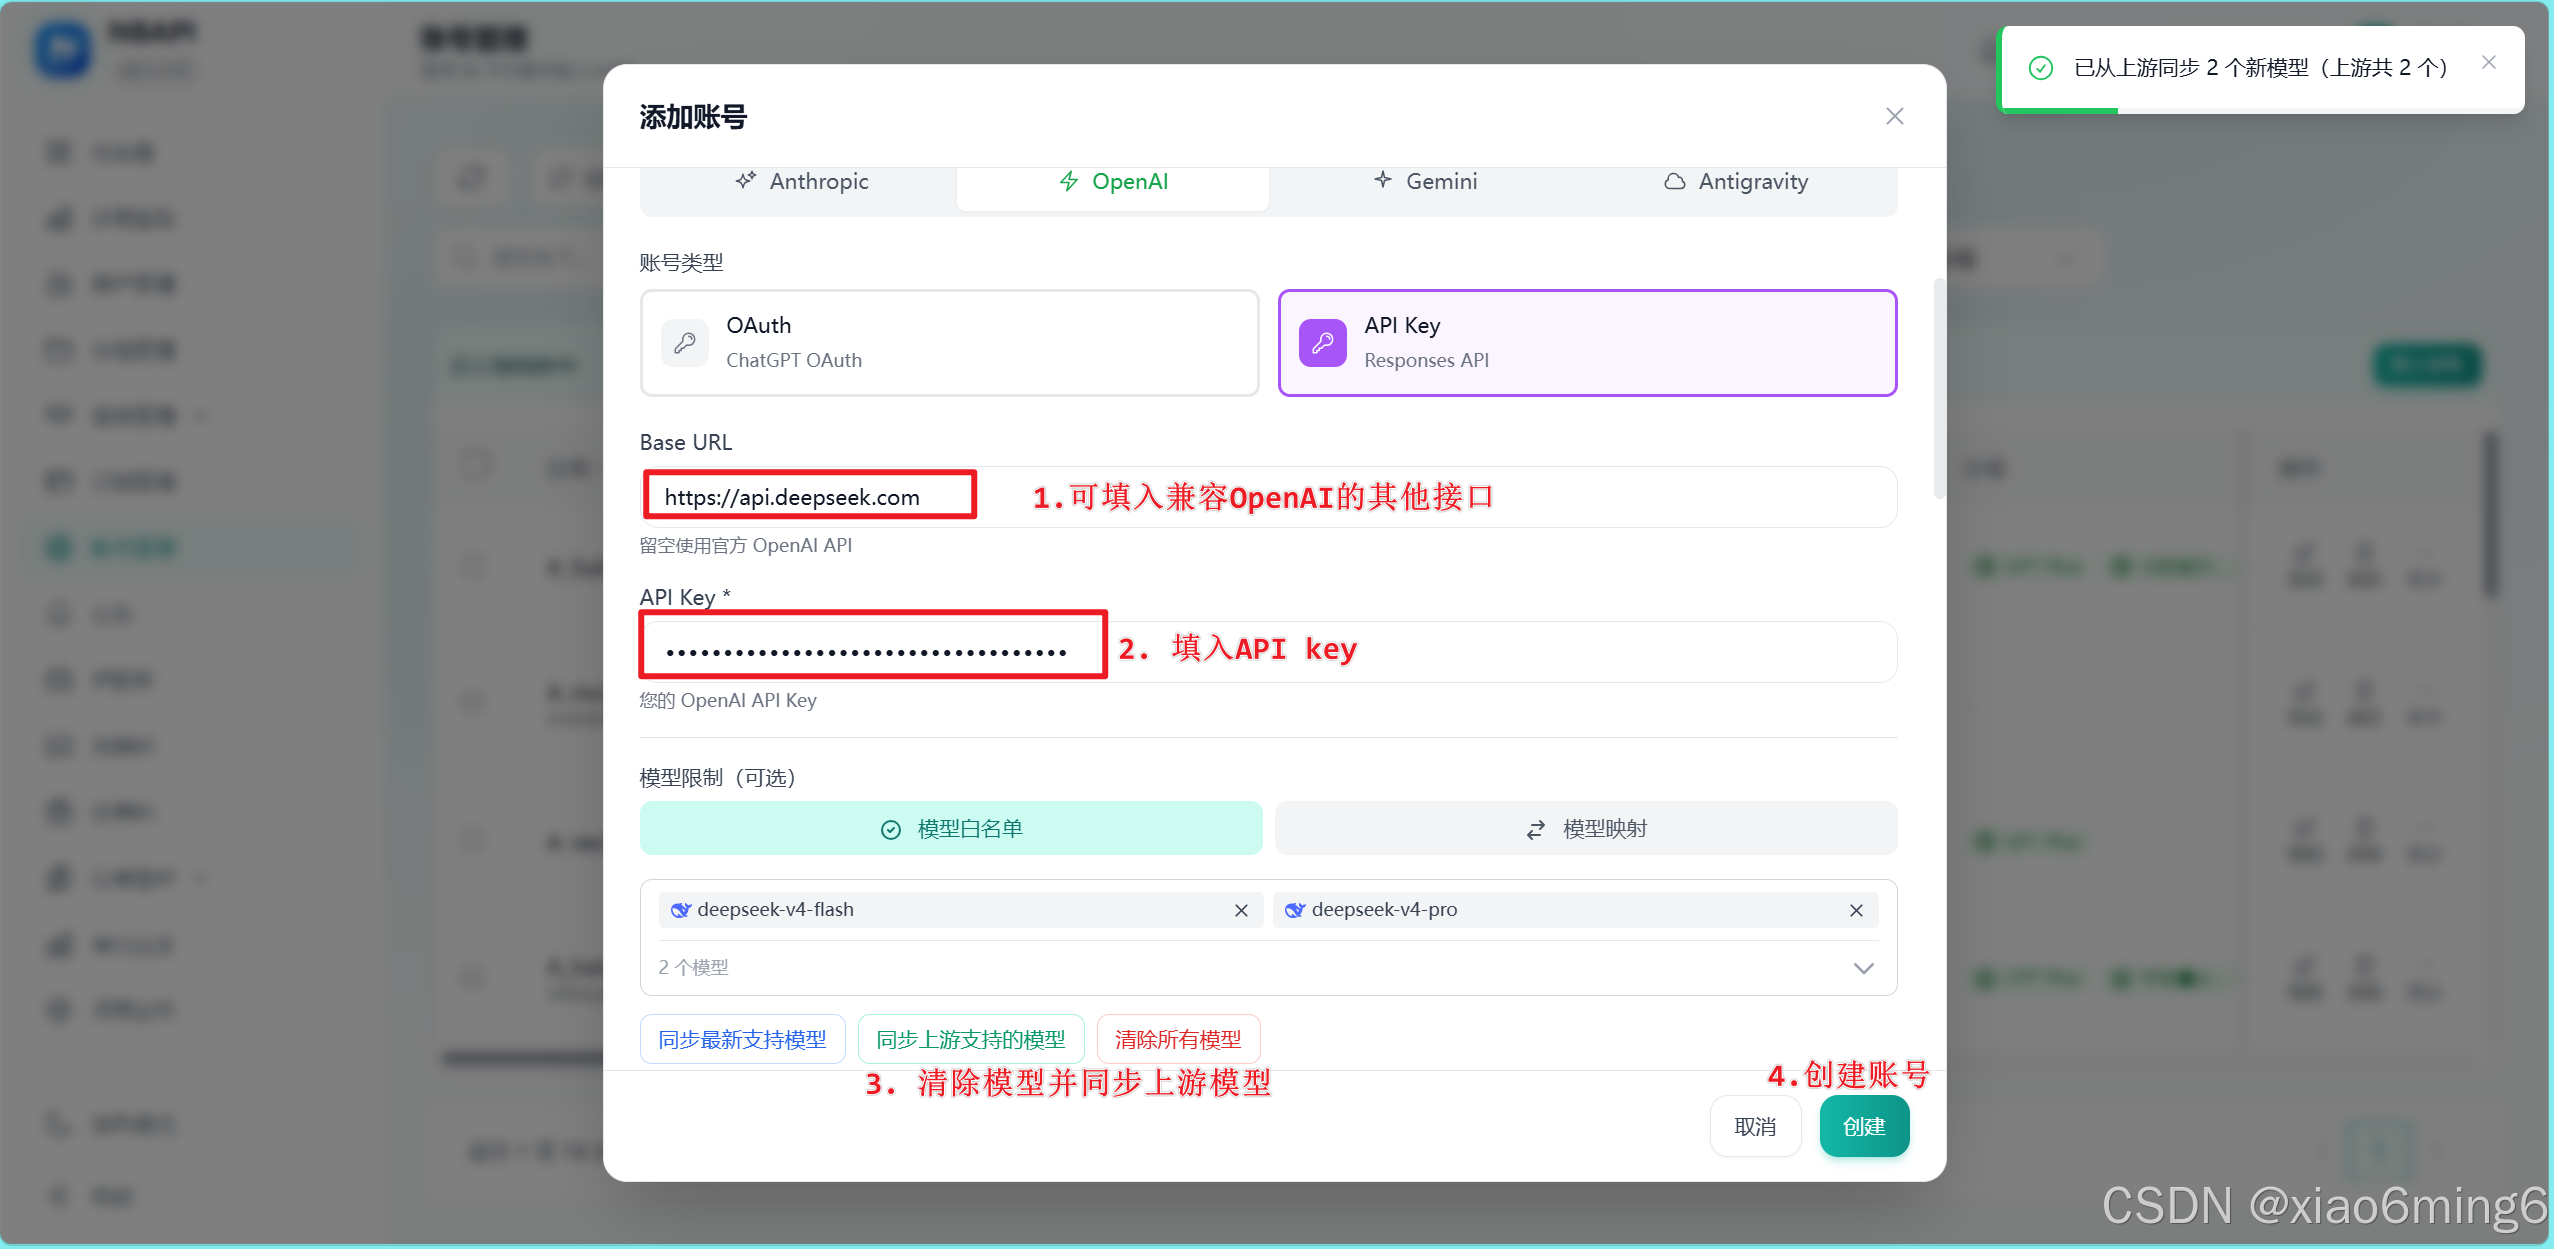Click the green check icon in notification
The height and width of the screenshot is (1249, 2554).
2040,68
